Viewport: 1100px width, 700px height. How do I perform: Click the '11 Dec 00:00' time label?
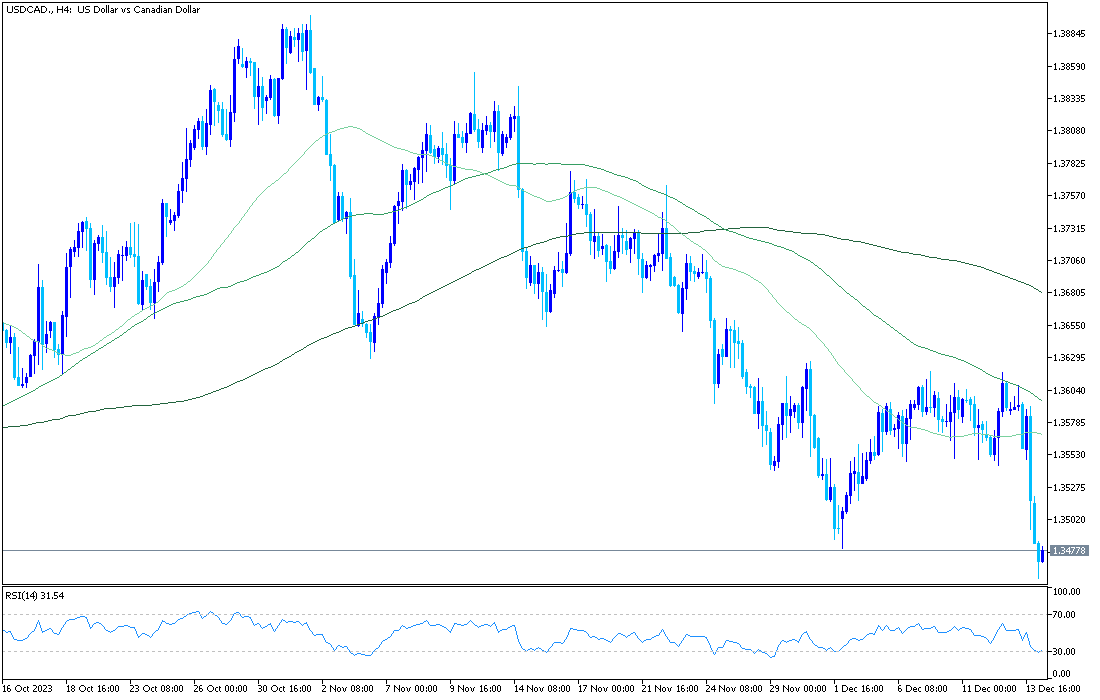pos(989,689)
